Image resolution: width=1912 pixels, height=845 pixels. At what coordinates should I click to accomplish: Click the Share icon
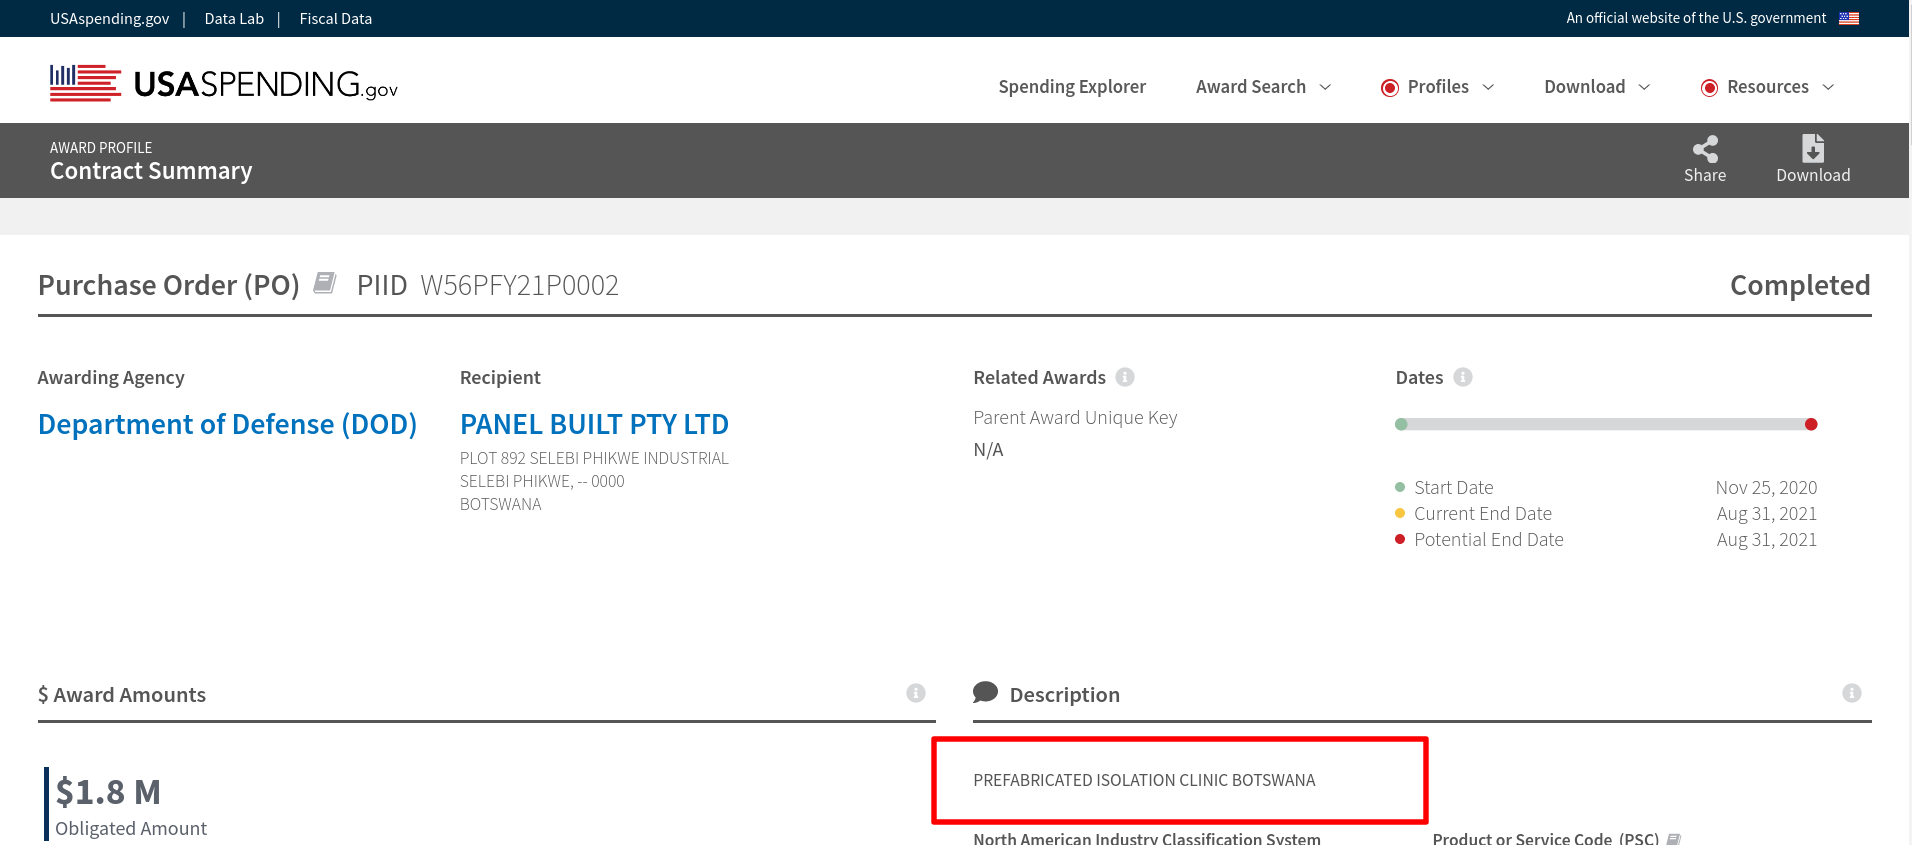tap(1705, 149)
